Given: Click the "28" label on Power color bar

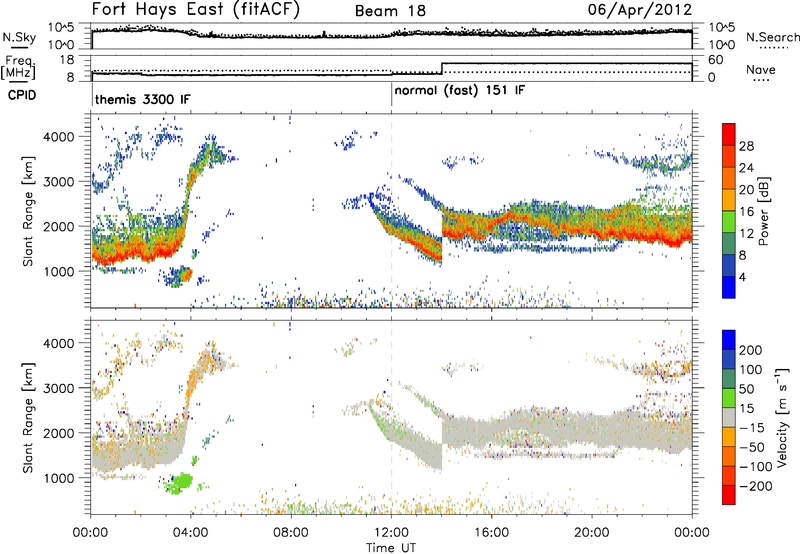Looking at the screenshot, I should [746, 146].
